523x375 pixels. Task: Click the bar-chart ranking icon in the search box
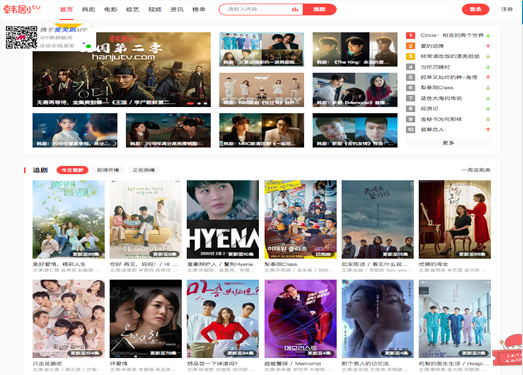[295, 9]
